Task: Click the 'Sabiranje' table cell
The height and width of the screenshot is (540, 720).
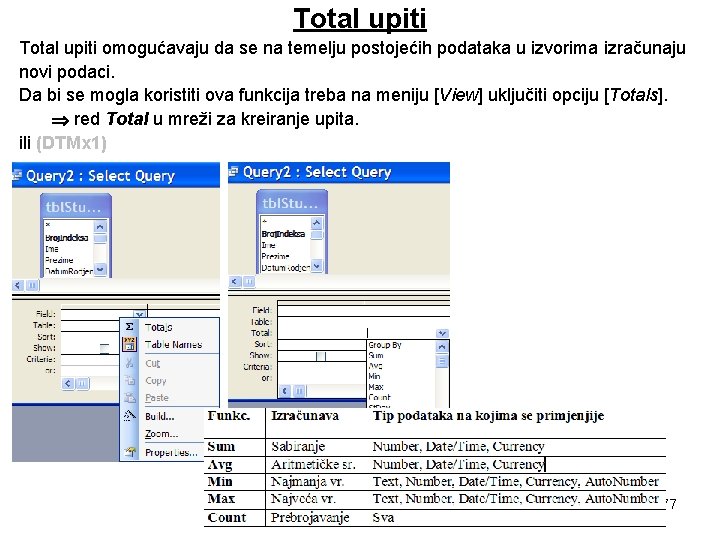Action: pyautogui.click(x=298, y=446)
